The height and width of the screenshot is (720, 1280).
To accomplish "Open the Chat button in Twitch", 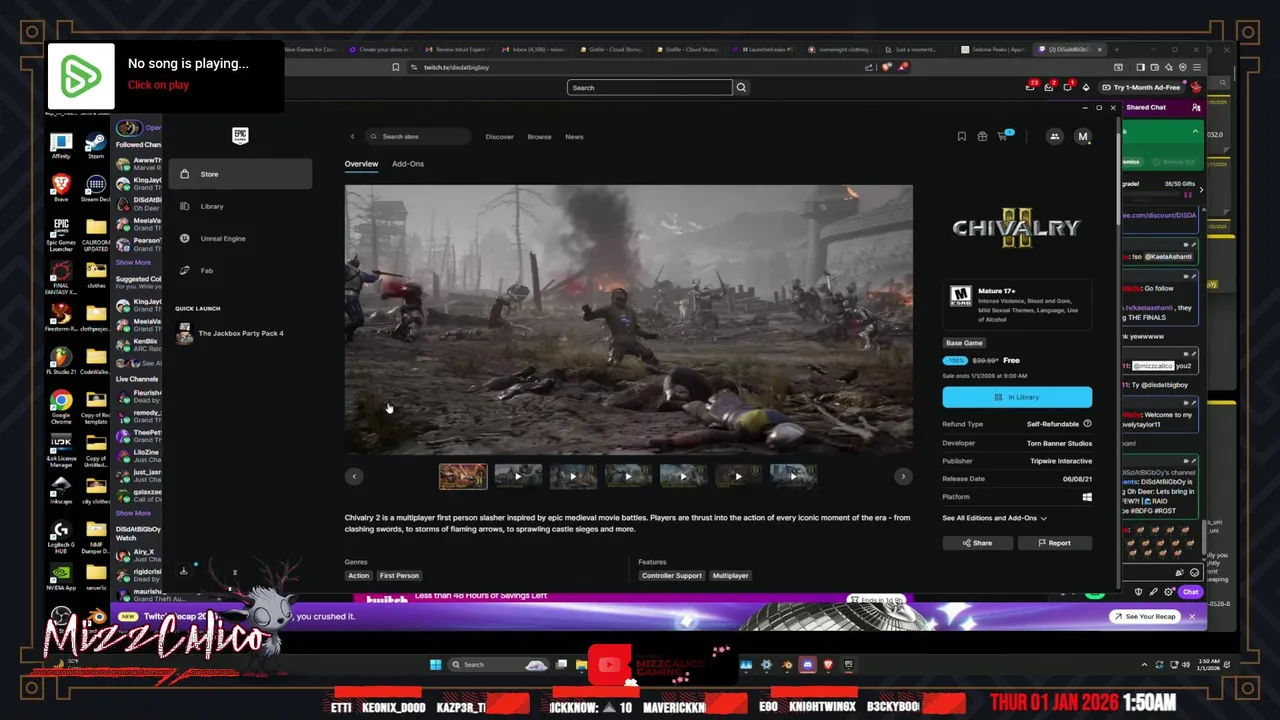I will pyautogui.click(x=1190, y=592).
